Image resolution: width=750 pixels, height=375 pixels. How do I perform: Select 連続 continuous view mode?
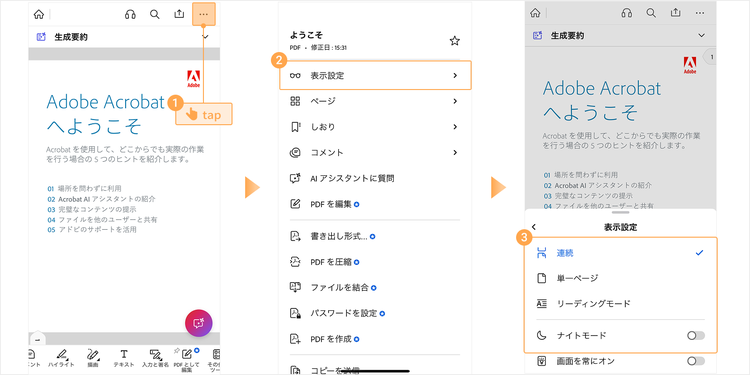(x=621, y=253)
